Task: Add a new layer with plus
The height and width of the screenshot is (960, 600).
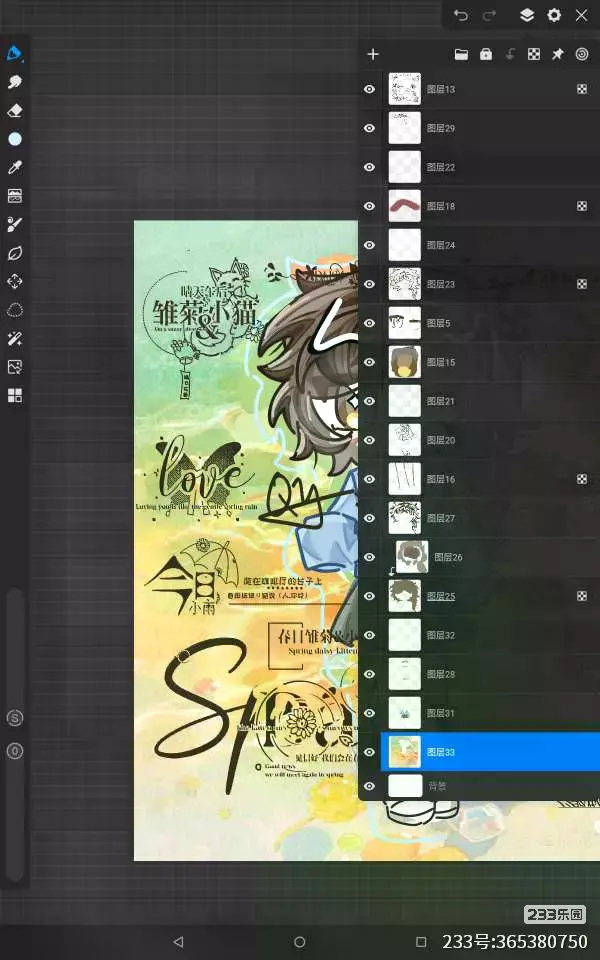Action: [373, 54]
